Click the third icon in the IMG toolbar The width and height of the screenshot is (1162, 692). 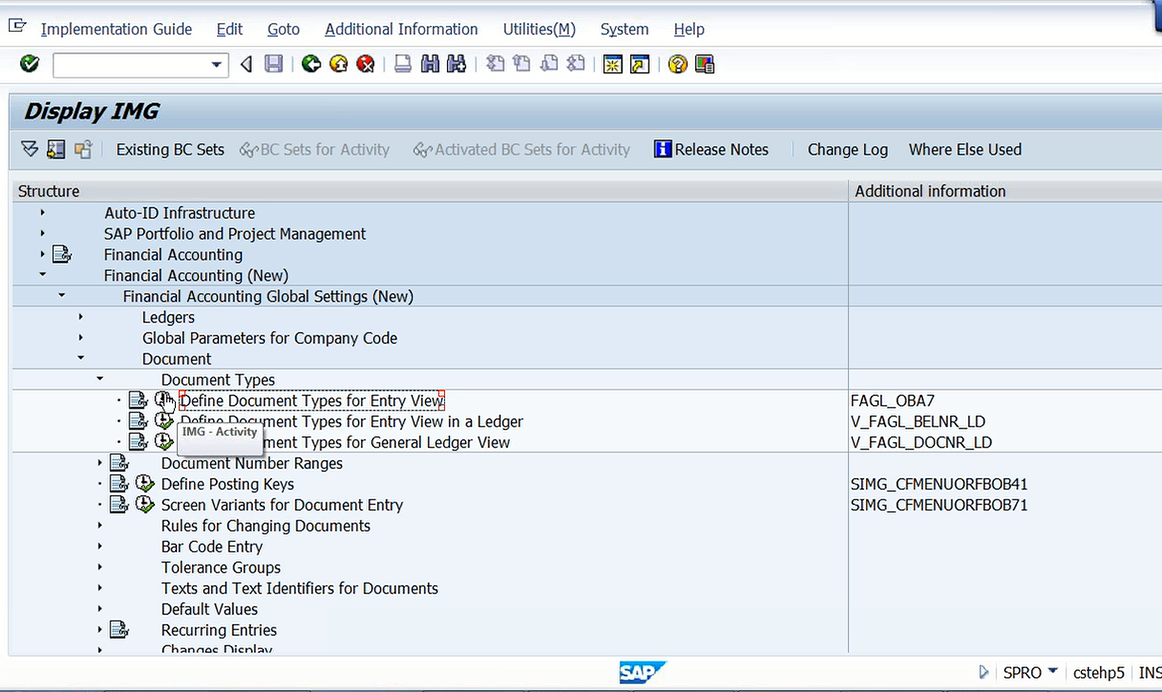pyautogui.click(x=83, y=150)
